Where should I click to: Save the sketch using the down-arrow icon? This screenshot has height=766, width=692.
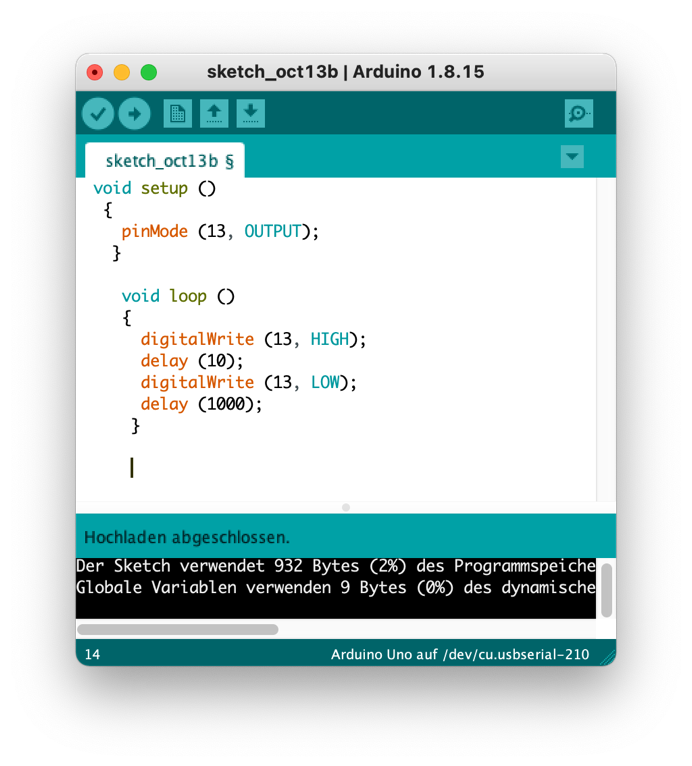[251, 114]
